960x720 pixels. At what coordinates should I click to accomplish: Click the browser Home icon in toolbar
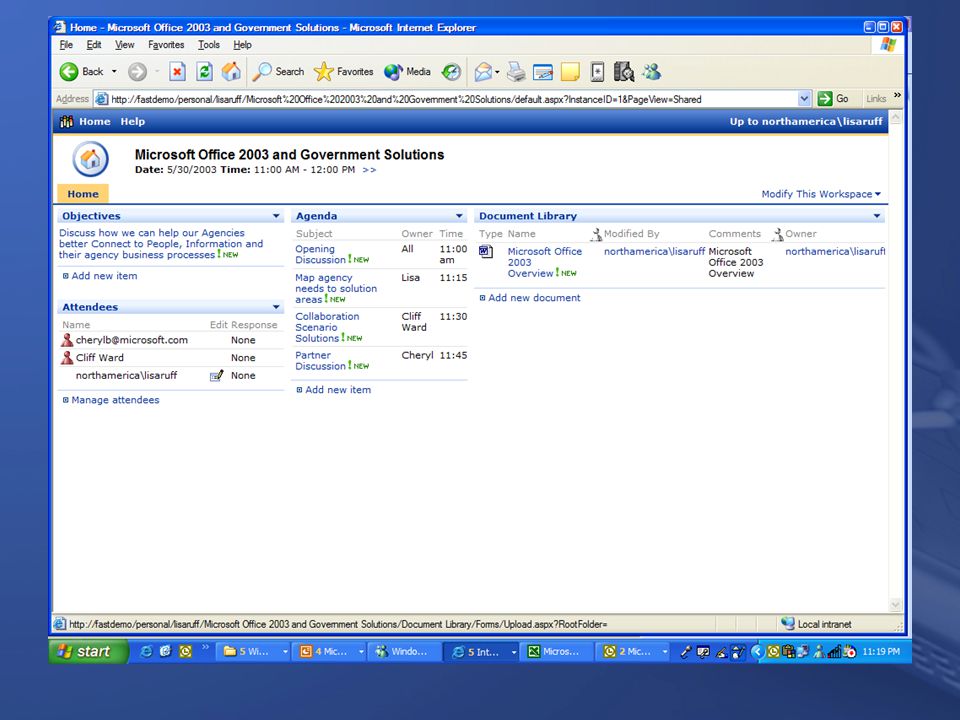click(x=231, y=72)
